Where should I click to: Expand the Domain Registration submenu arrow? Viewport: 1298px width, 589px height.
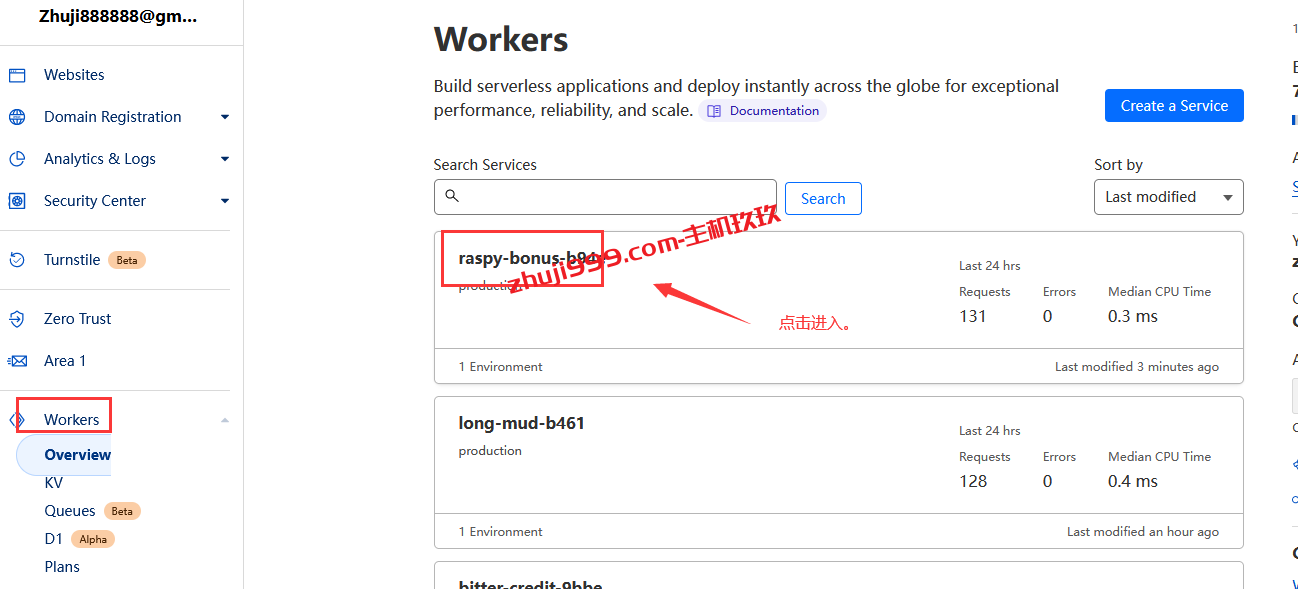(225, 117)
